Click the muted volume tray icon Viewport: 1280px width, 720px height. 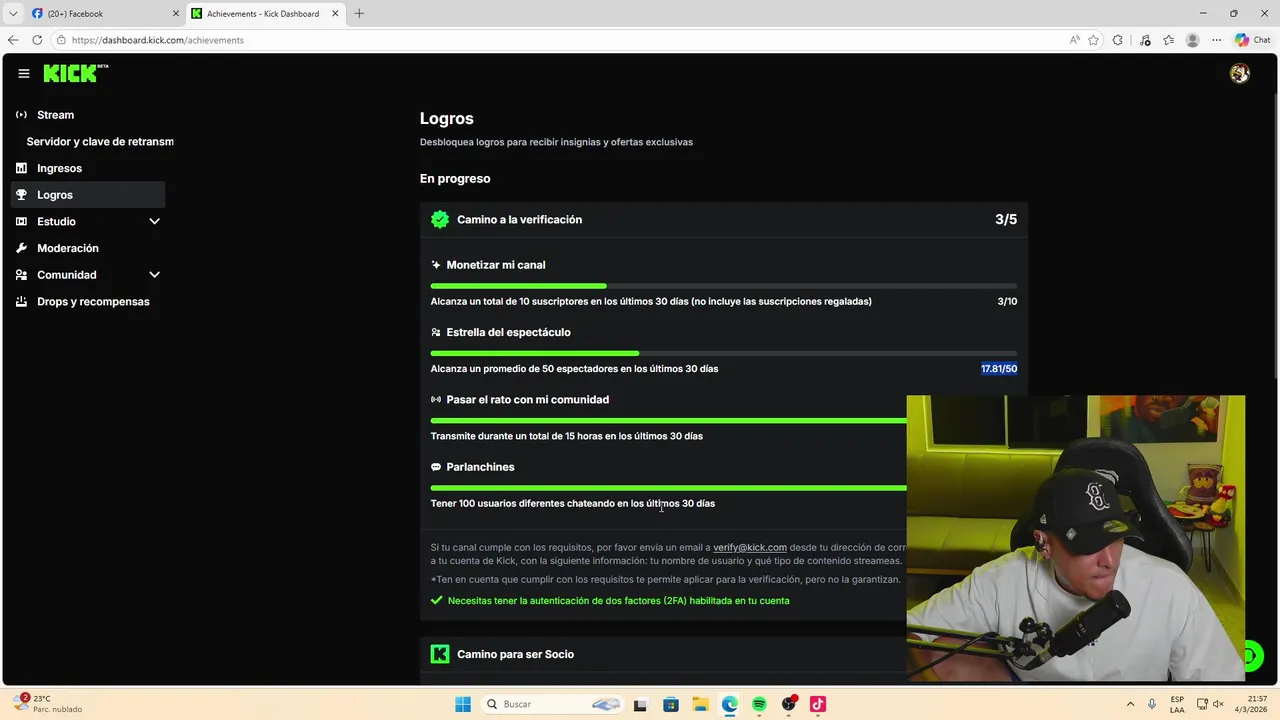1219,704
